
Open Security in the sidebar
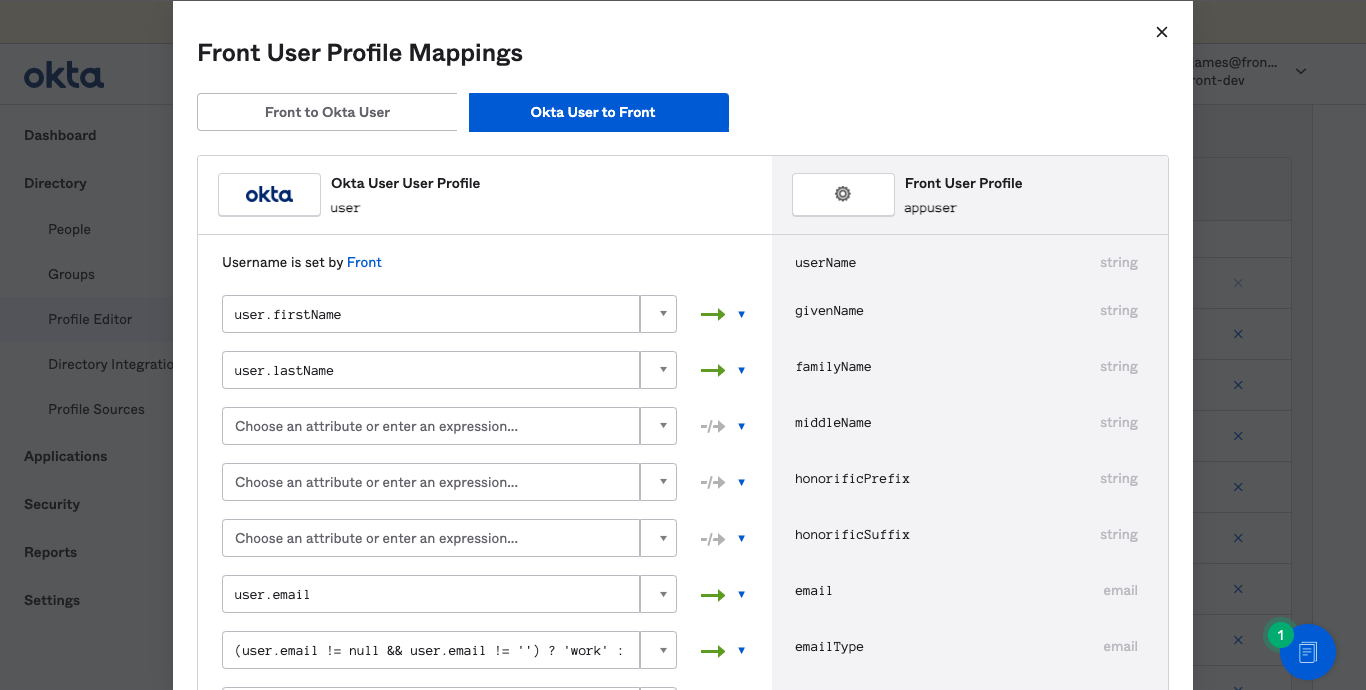pos(52,504)
